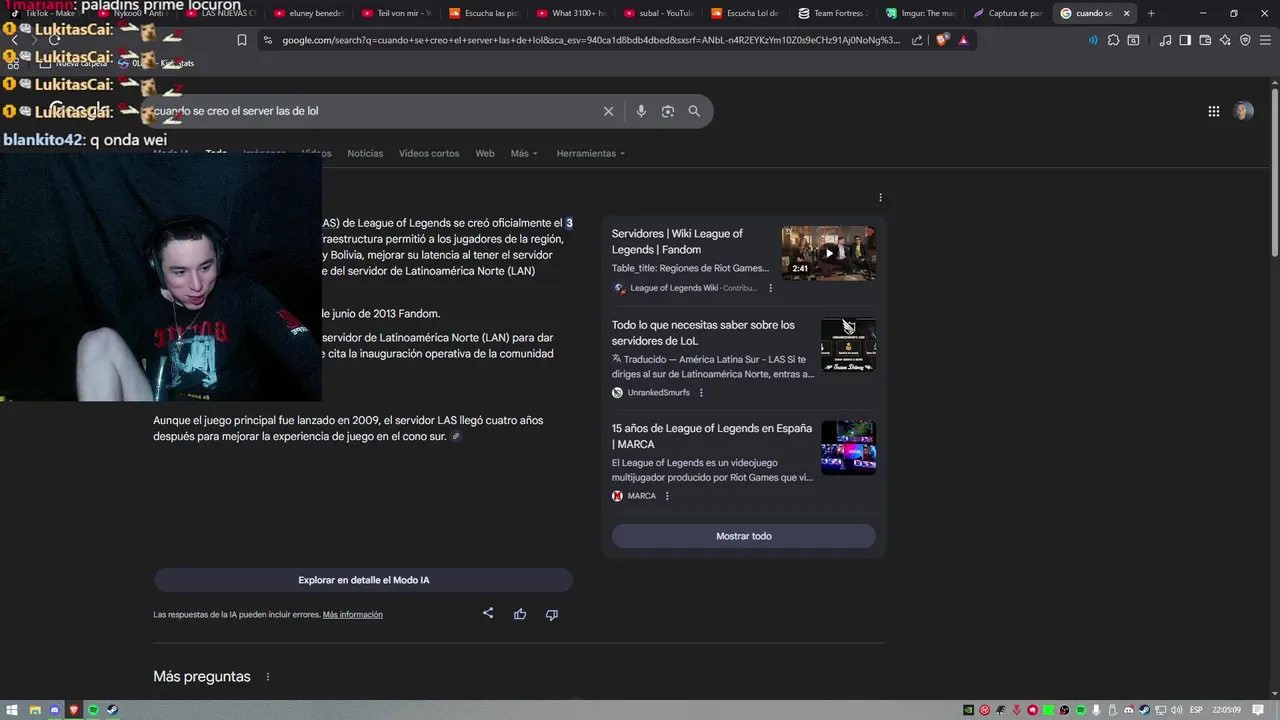Open the 'Más información' link
Image resolution: width=1280 pixels, height=720 pixels.
352,614
